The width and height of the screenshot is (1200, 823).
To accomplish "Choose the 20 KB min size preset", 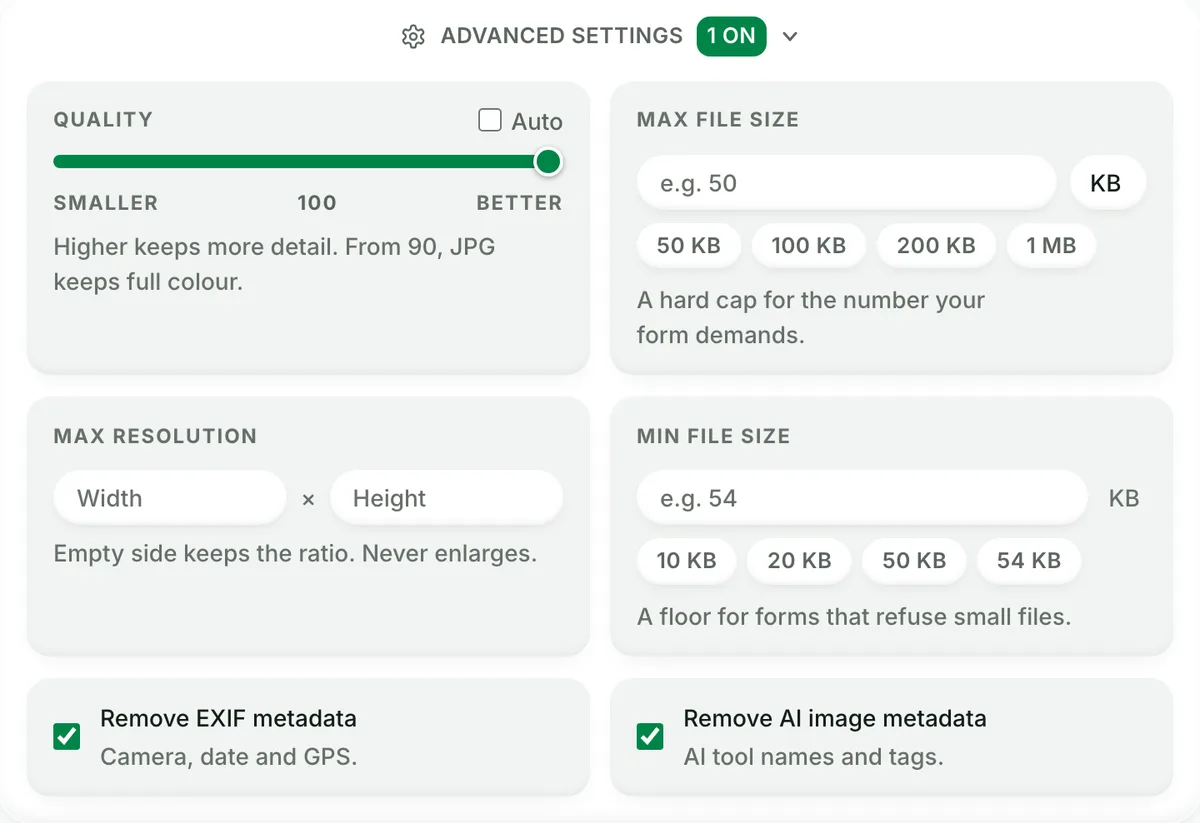I will coord(800,561).
